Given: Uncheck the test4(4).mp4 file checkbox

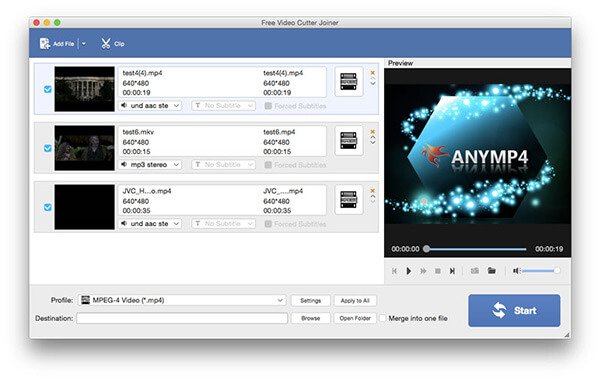Looking at the screenshot, I should pos(47,89).
